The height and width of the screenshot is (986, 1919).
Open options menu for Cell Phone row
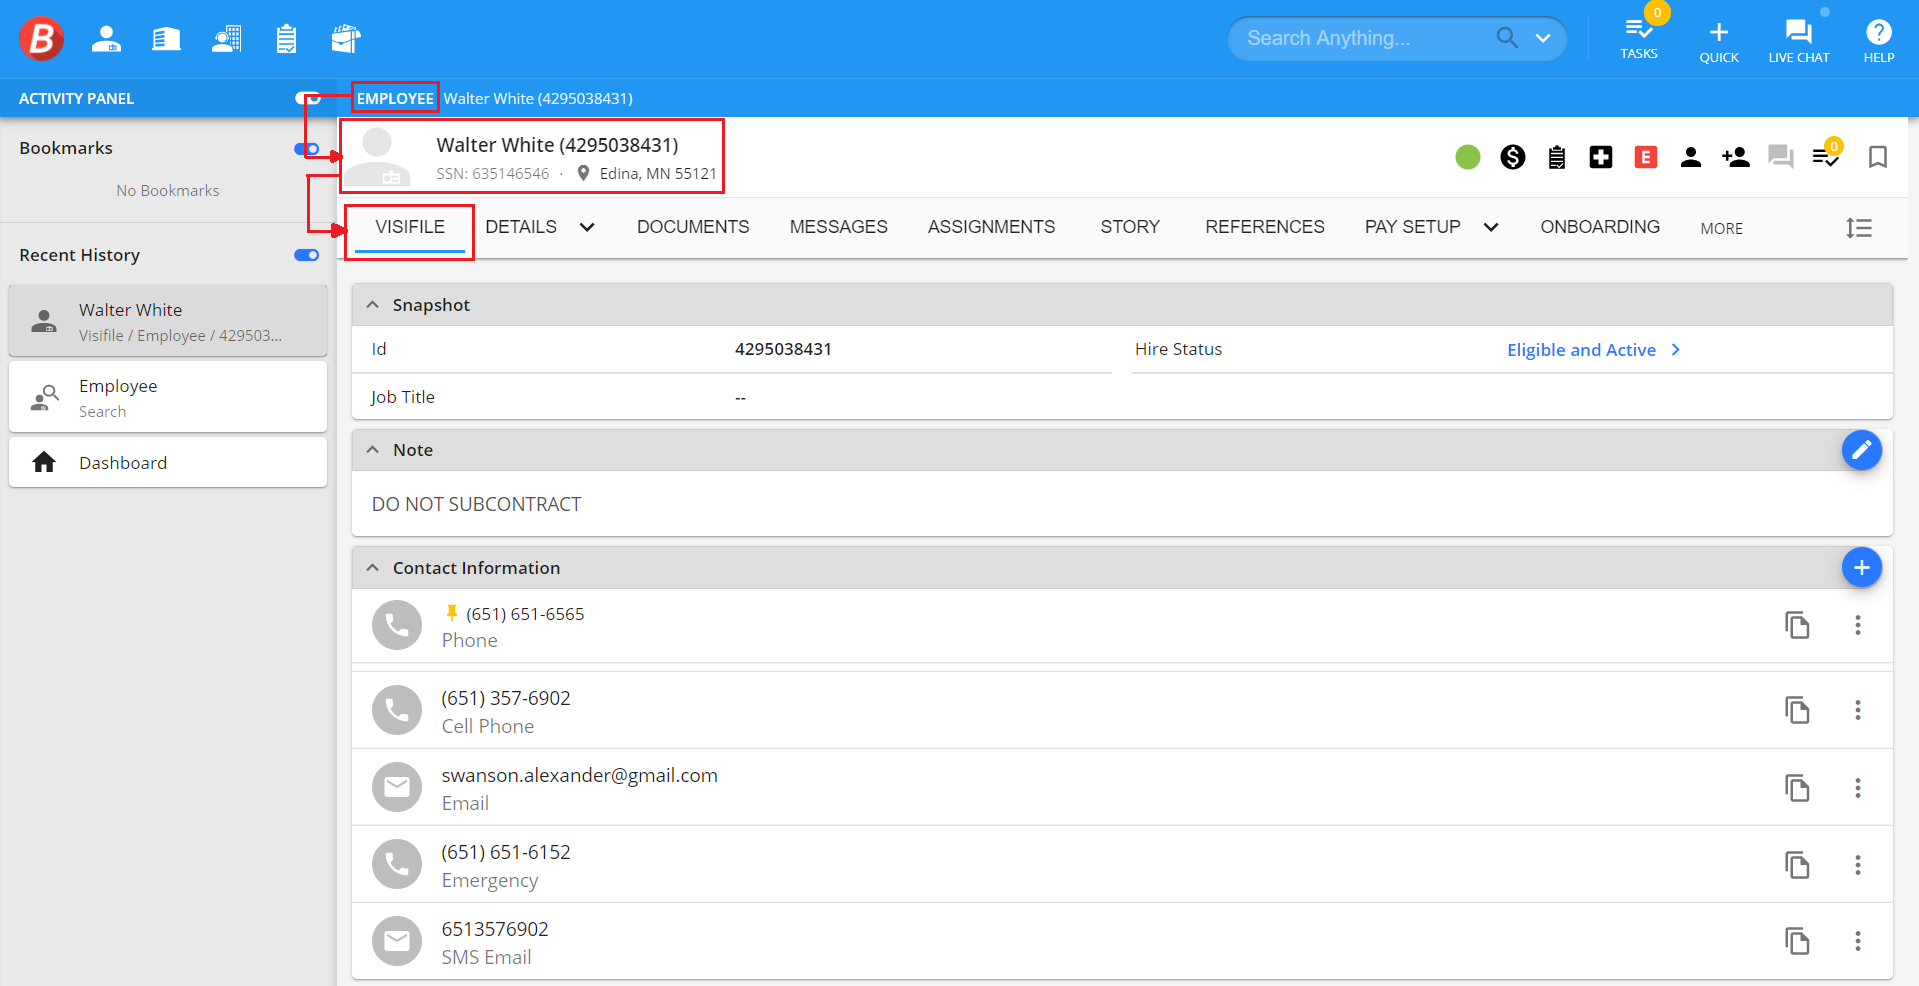1858,710
